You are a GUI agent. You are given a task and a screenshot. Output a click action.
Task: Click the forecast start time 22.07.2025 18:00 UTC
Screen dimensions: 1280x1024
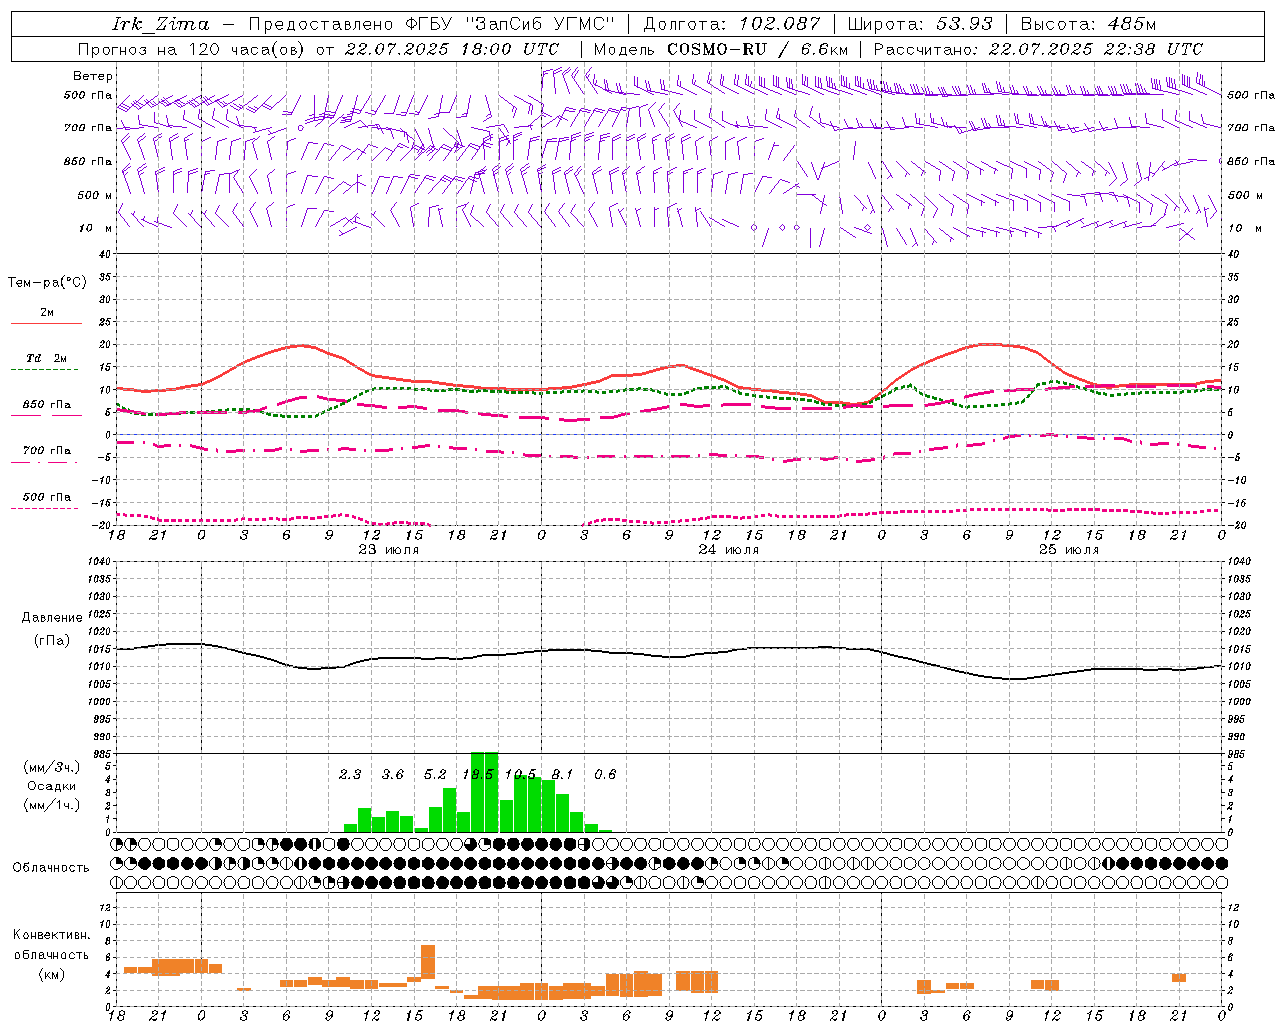coord(452,49)
